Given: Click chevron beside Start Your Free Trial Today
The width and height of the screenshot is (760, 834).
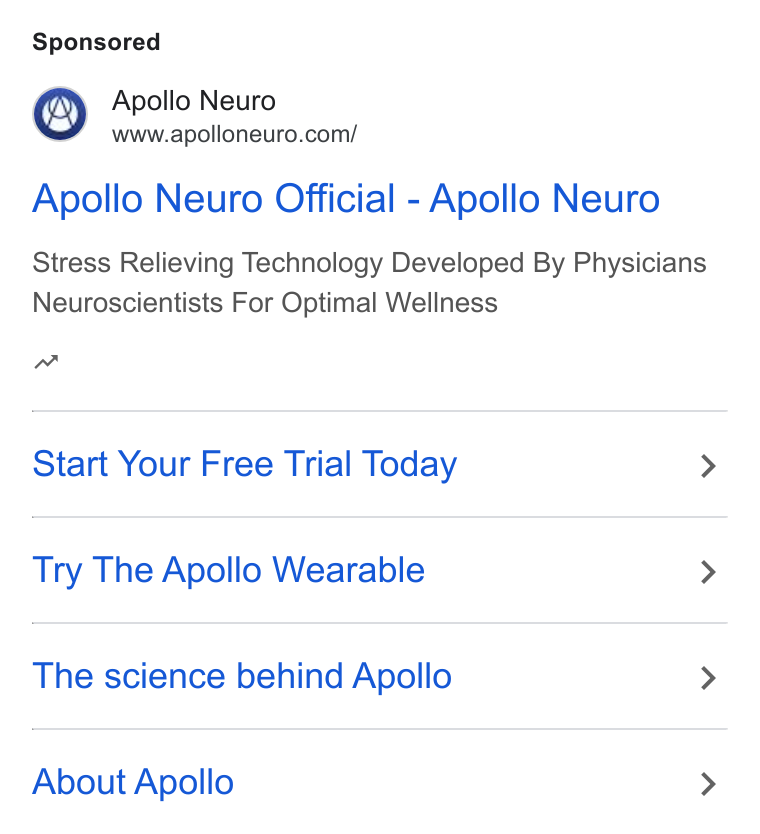Looking at the screenshot, I should [708, 466].
